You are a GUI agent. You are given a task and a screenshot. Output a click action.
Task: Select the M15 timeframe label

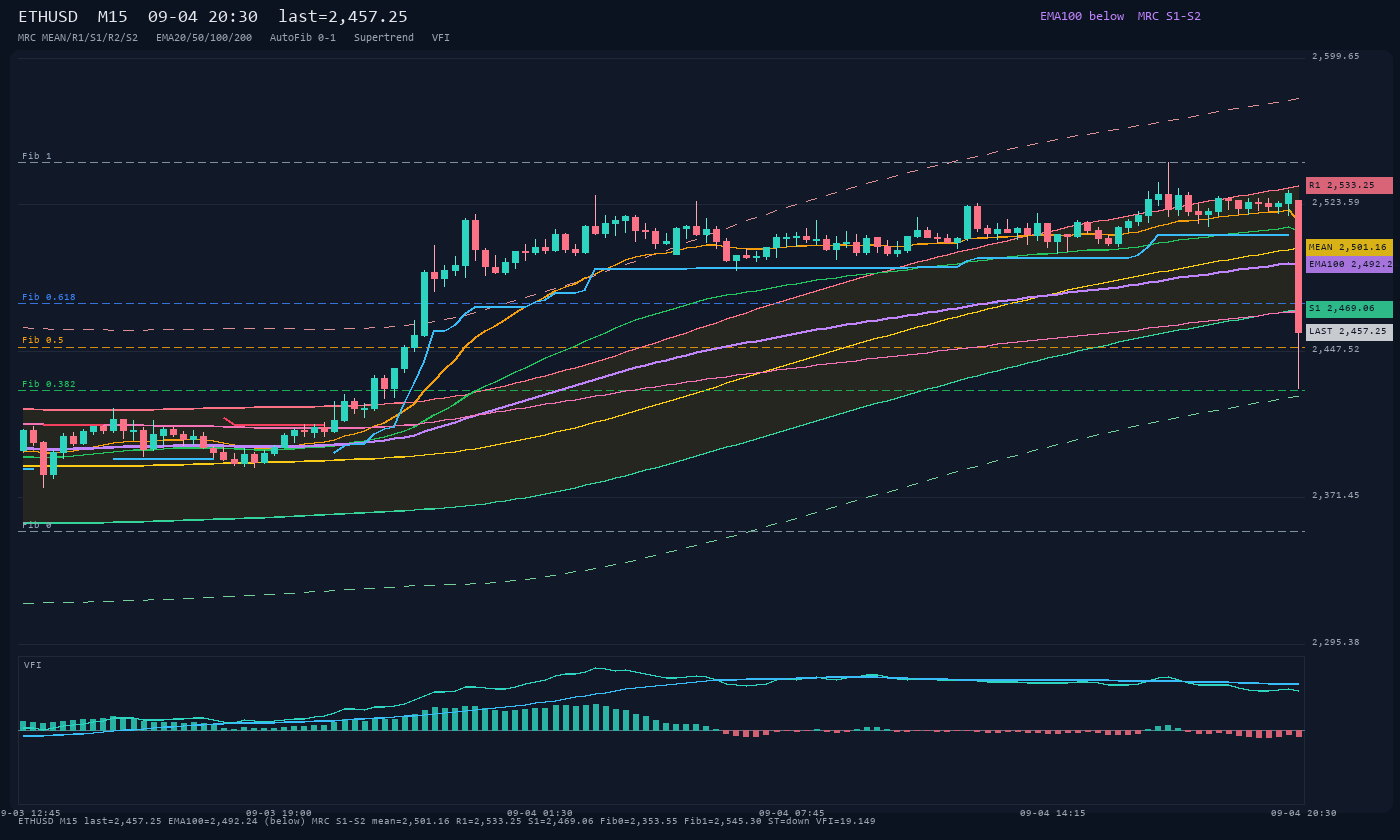point(113,17)
